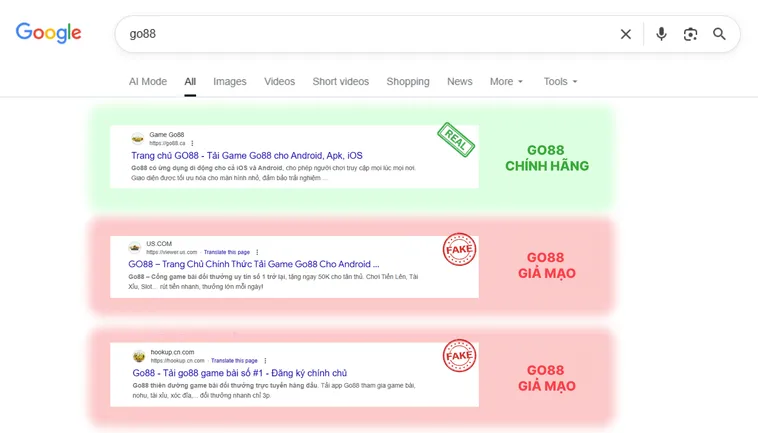Image resolution: width=758 pixels, height=433 pixels.
Task: Open Search by image camera icon
Action: 690,34
